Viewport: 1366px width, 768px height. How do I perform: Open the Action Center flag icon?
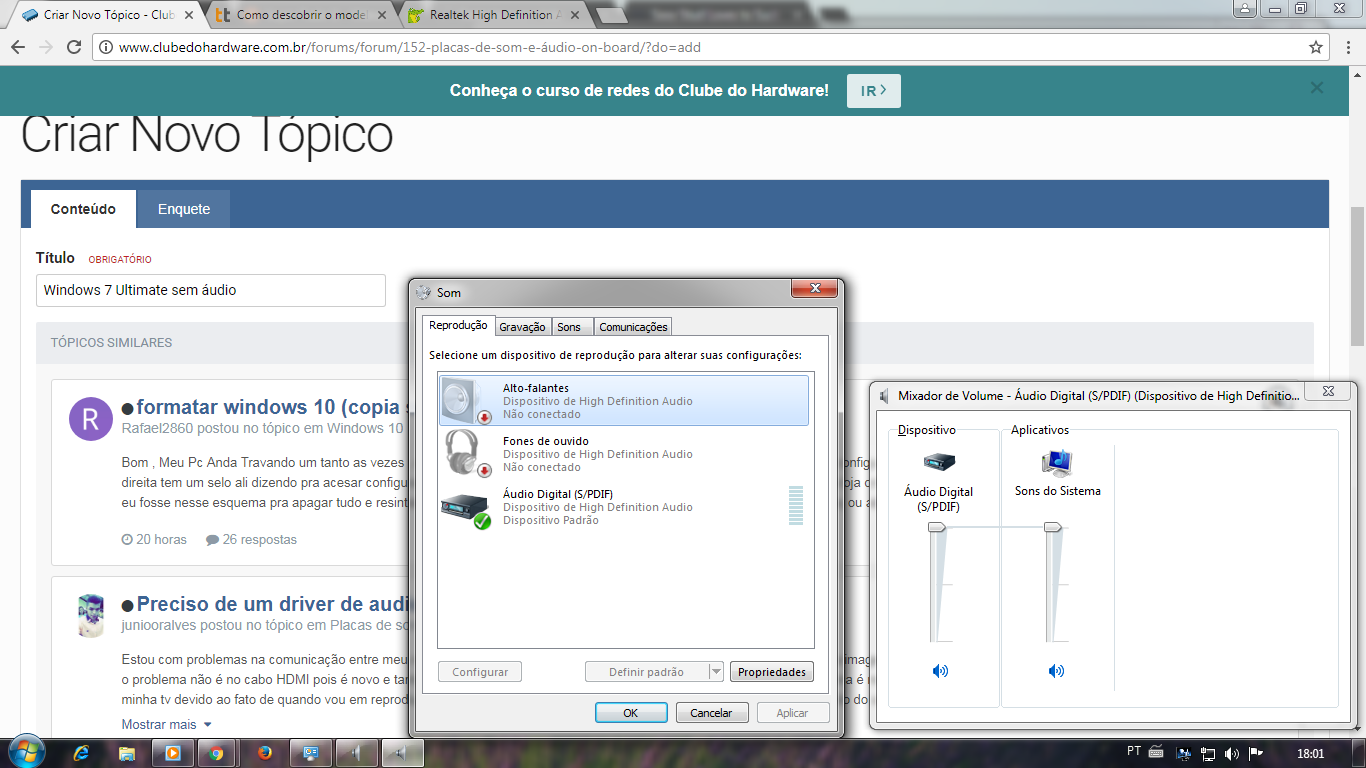(x=1256, y=753)
